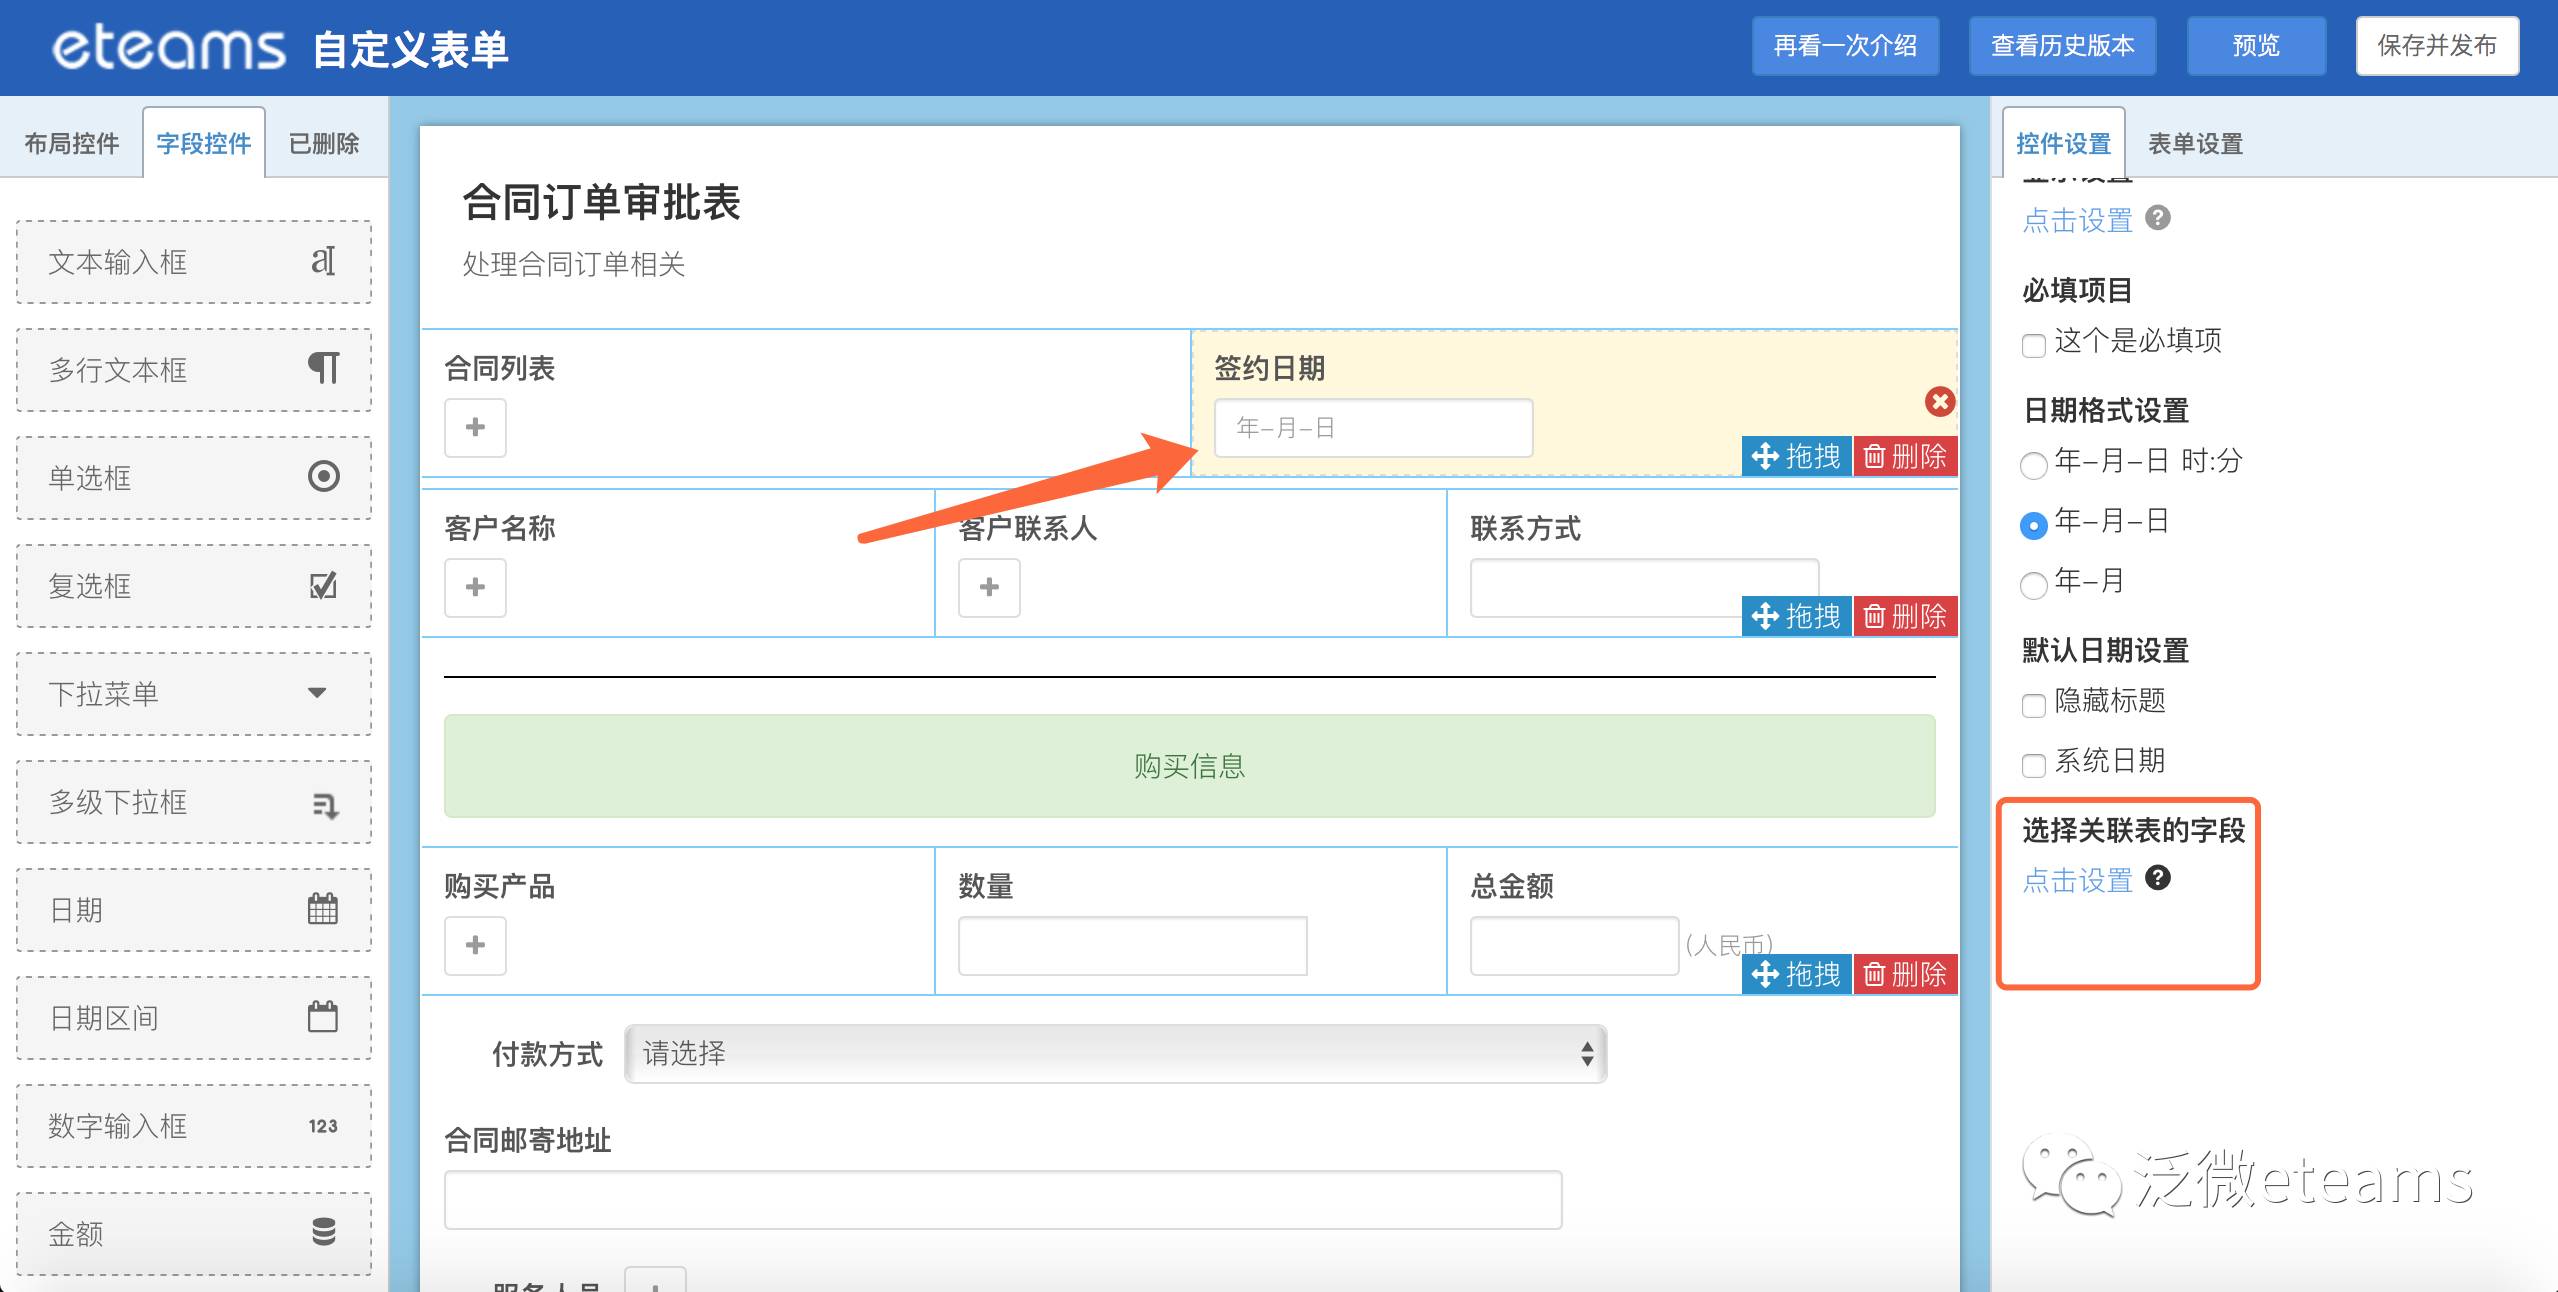Image resolution: width=2558 pixels, height=1292 pixels.
Task: Click the plus icon under 合同列表
Action: click(475, 428)
